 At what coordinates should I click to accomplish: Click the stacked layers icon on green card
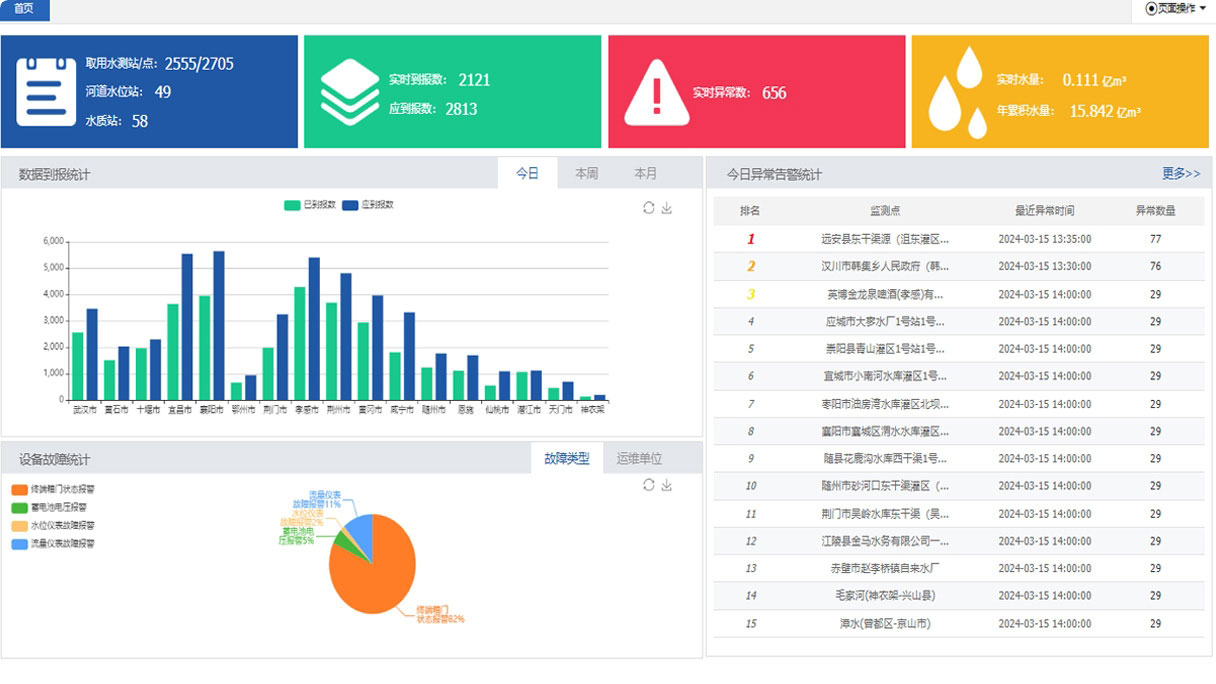point(350,92)
